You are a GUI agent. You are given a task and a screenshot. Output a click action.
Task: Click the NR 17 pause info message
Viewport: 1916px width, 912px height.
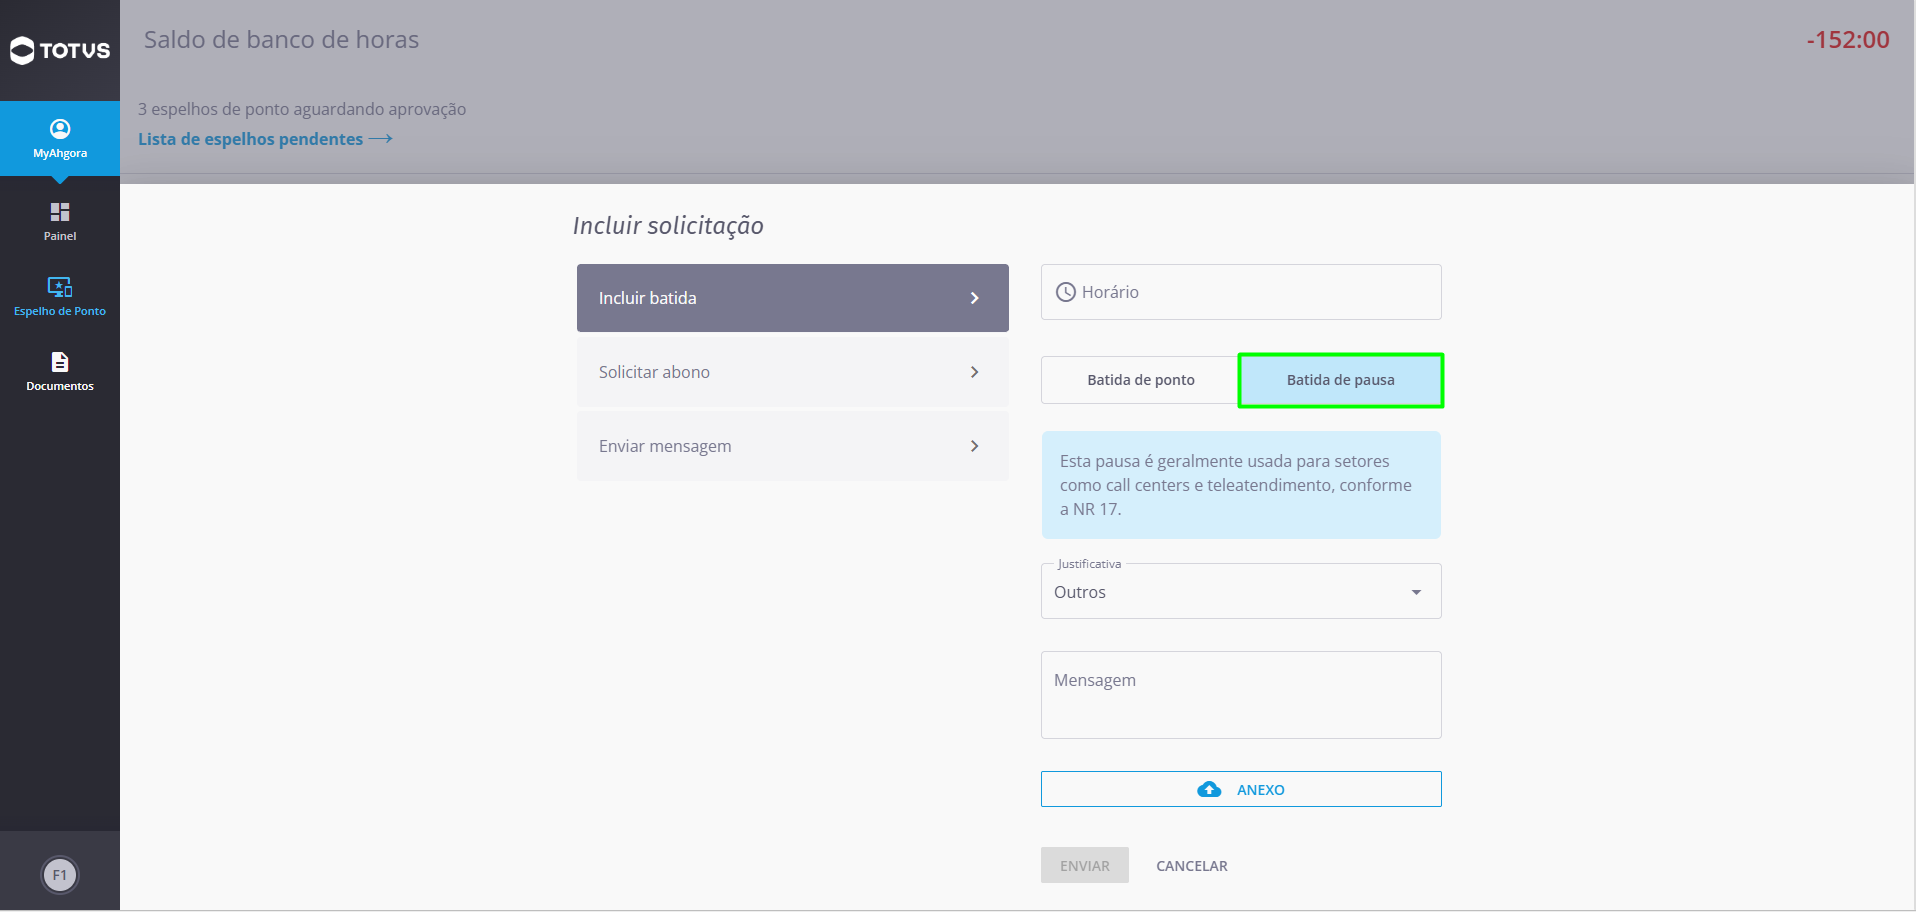pyautogui.click(x=1241, y=485)
